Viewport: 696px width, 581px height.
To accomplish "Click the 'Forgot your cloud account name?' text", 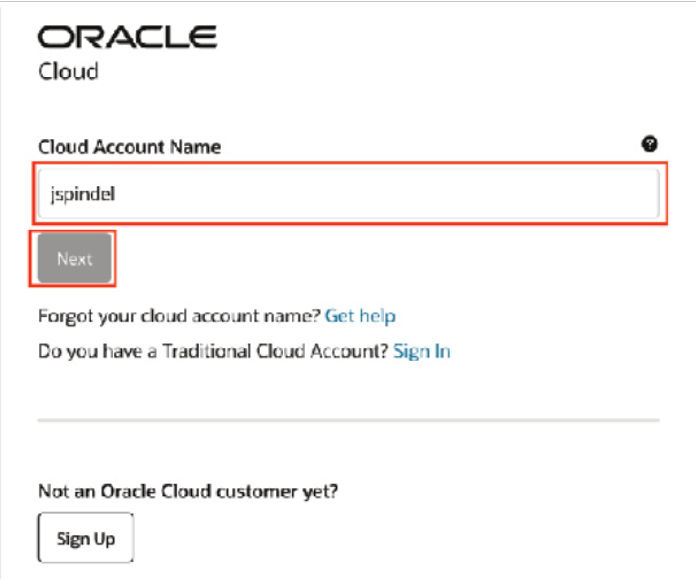I will pyautogui.click(x=179, y=316).
